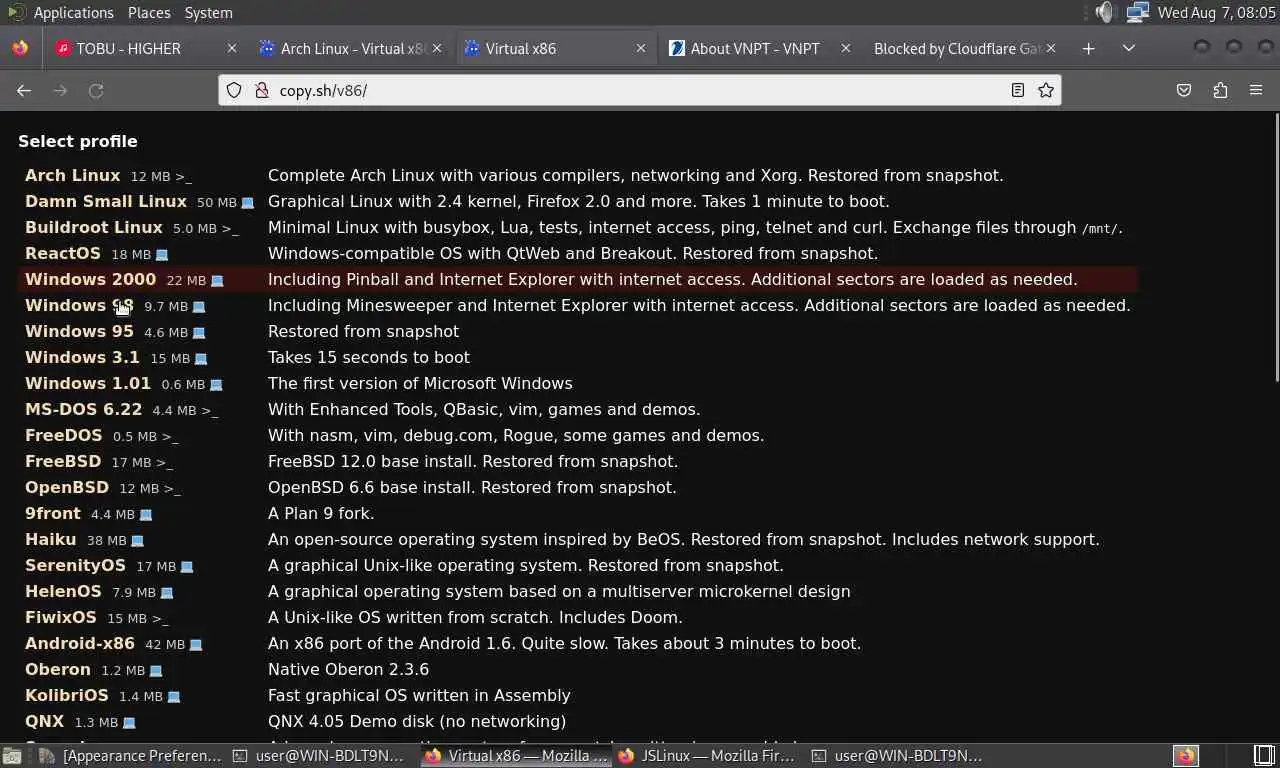The image size is (1280, 768).
Task: Reload the current page
Action: [x=96, y=90]
